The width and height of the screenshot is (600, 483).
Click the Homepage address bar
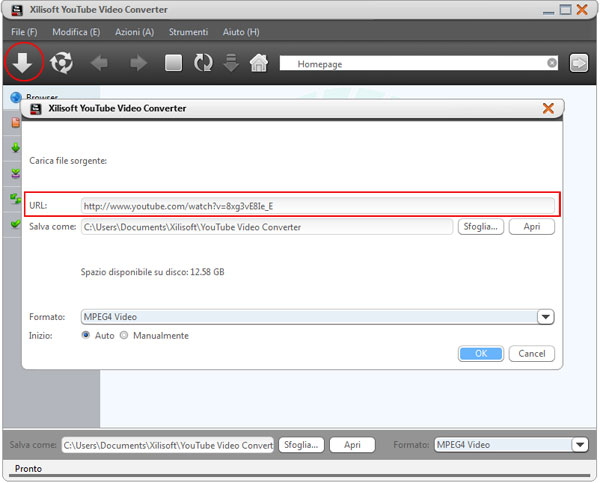pyautogui.click(x=419, y=63)
